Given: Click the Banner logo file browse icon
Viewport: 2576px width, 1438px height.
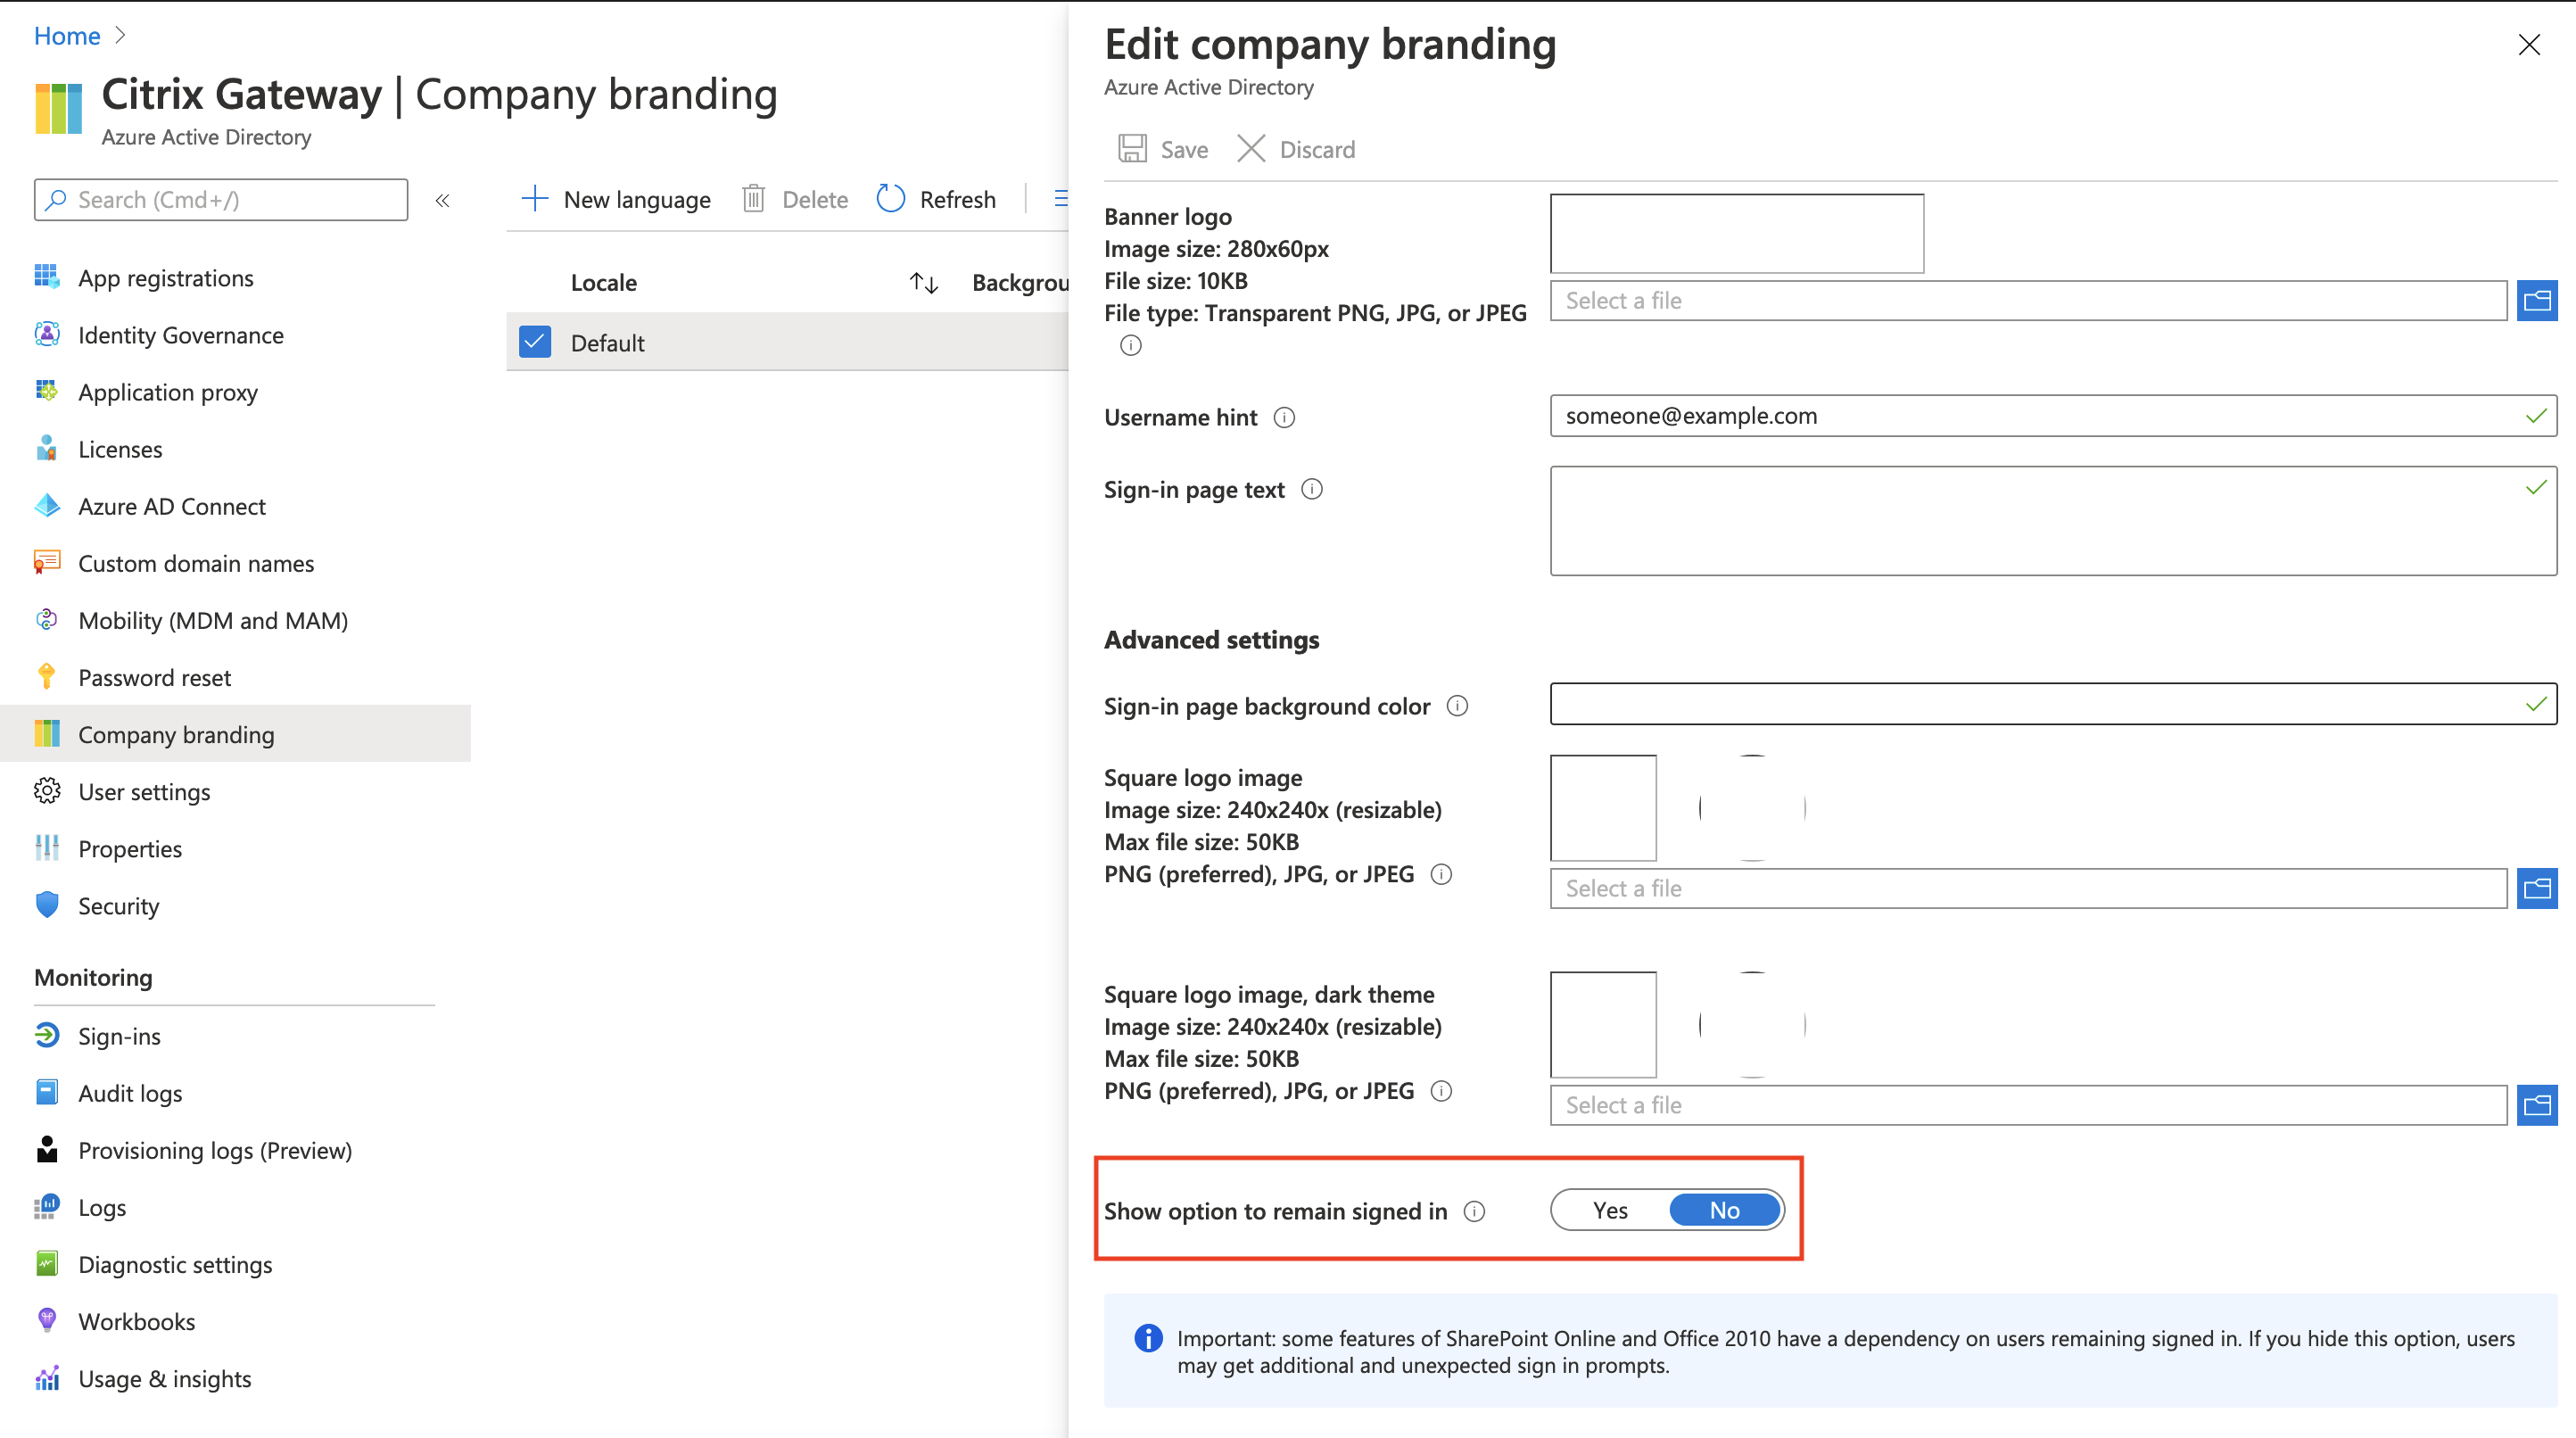Looking at the screenshot, I should tap(2536, 300).
